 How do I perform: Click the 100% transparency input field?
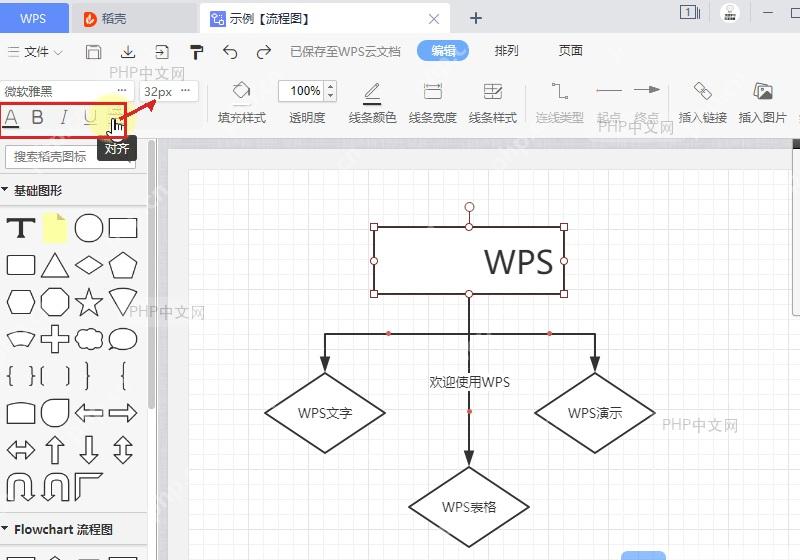pyautogui.click(x=303, y=91)
